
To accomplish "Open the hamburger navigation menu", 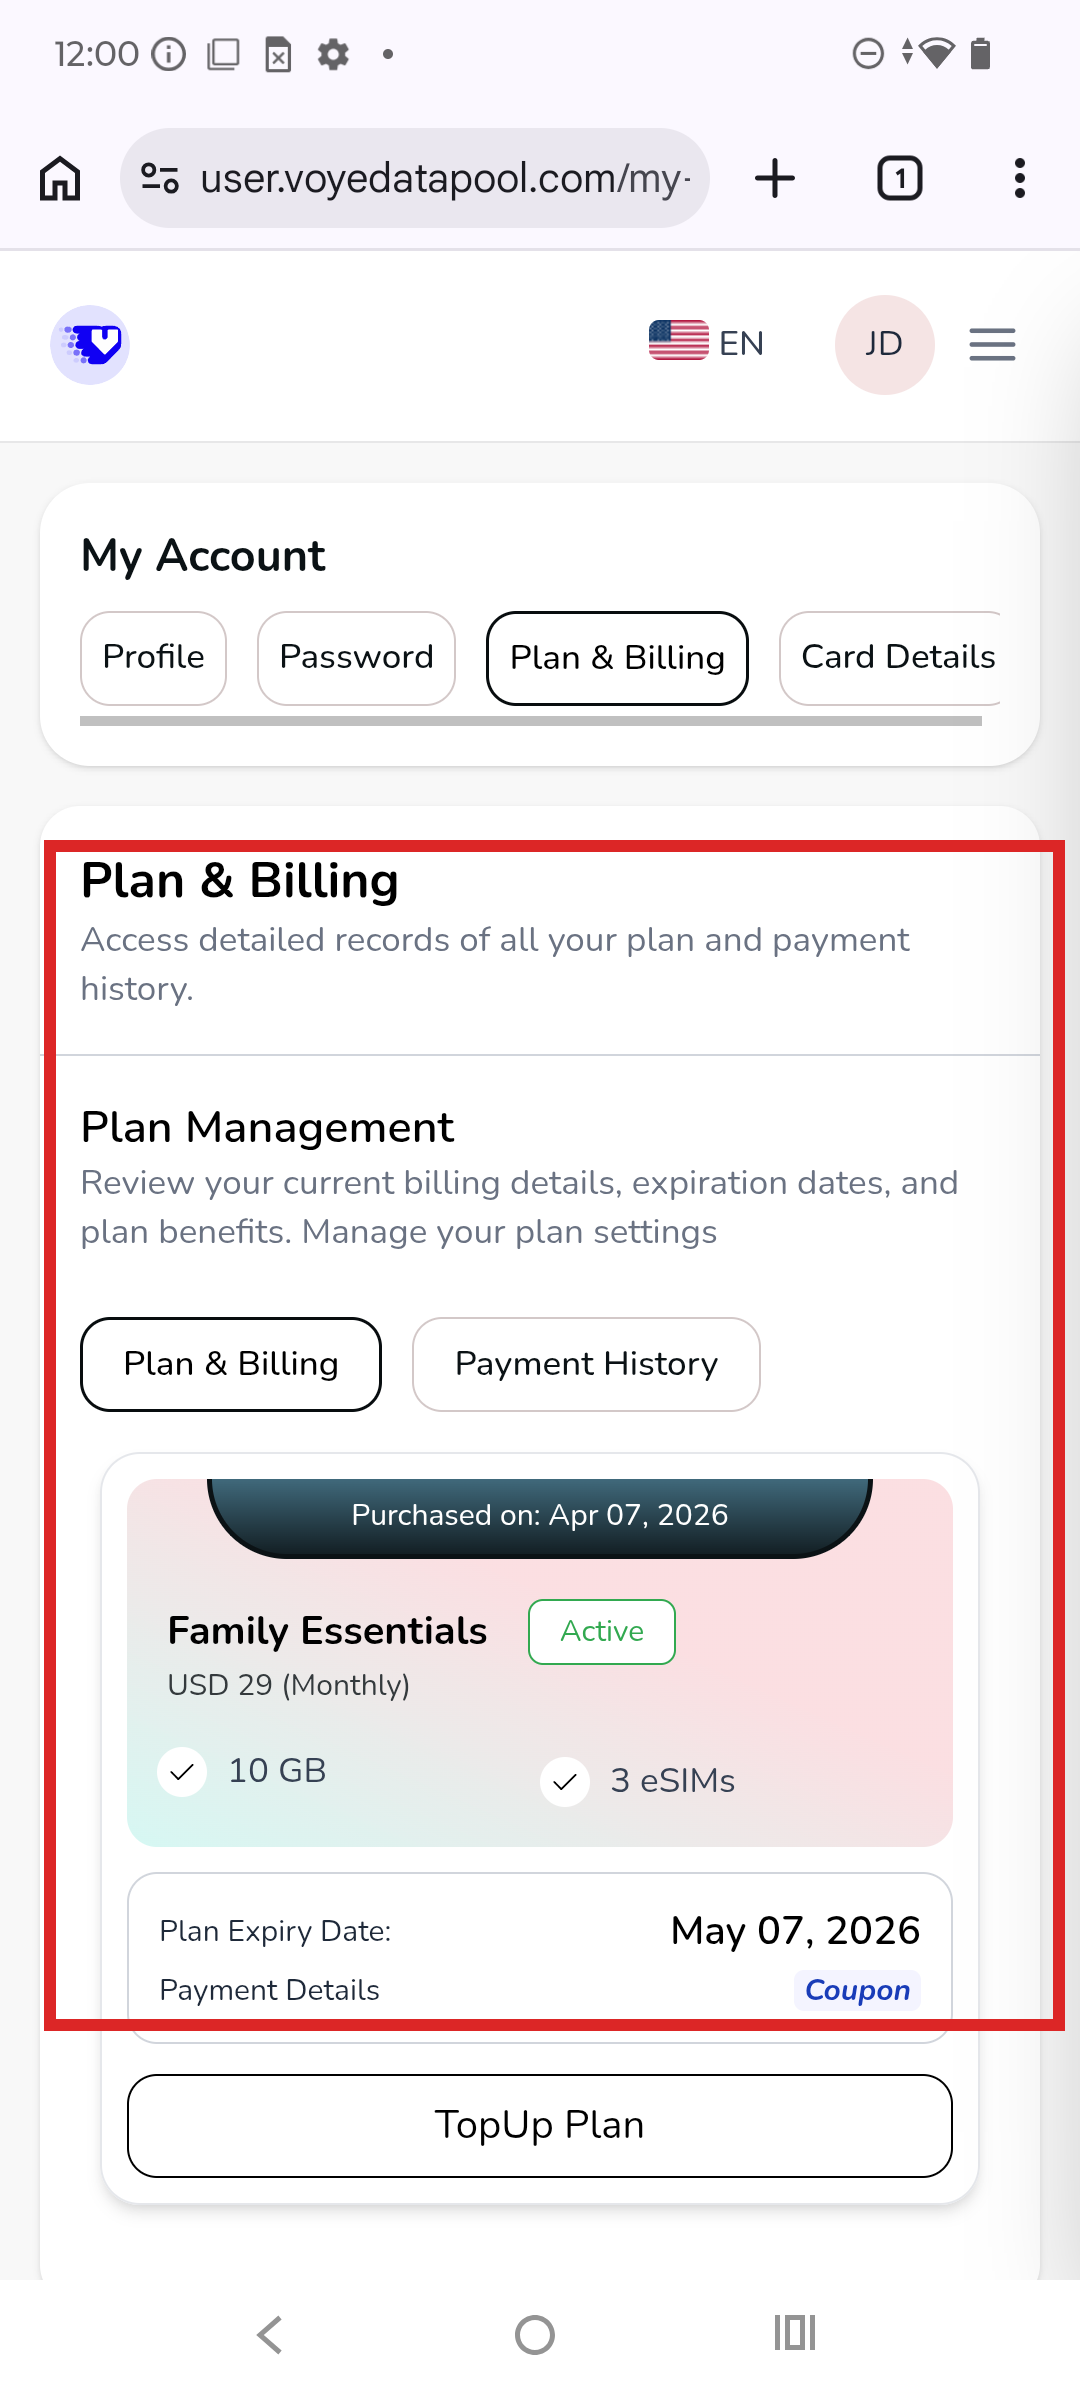I will click(992, 345).
